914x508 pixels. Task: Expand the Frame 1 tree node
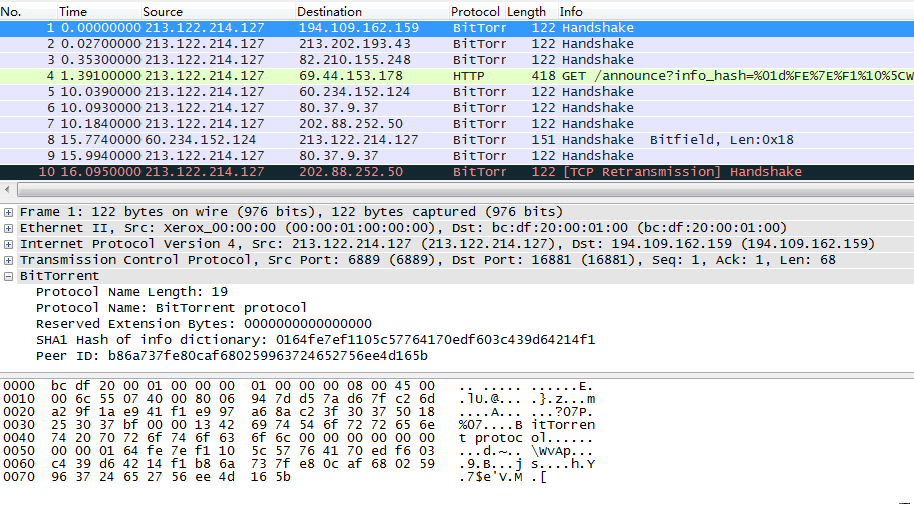pos(8,212)
